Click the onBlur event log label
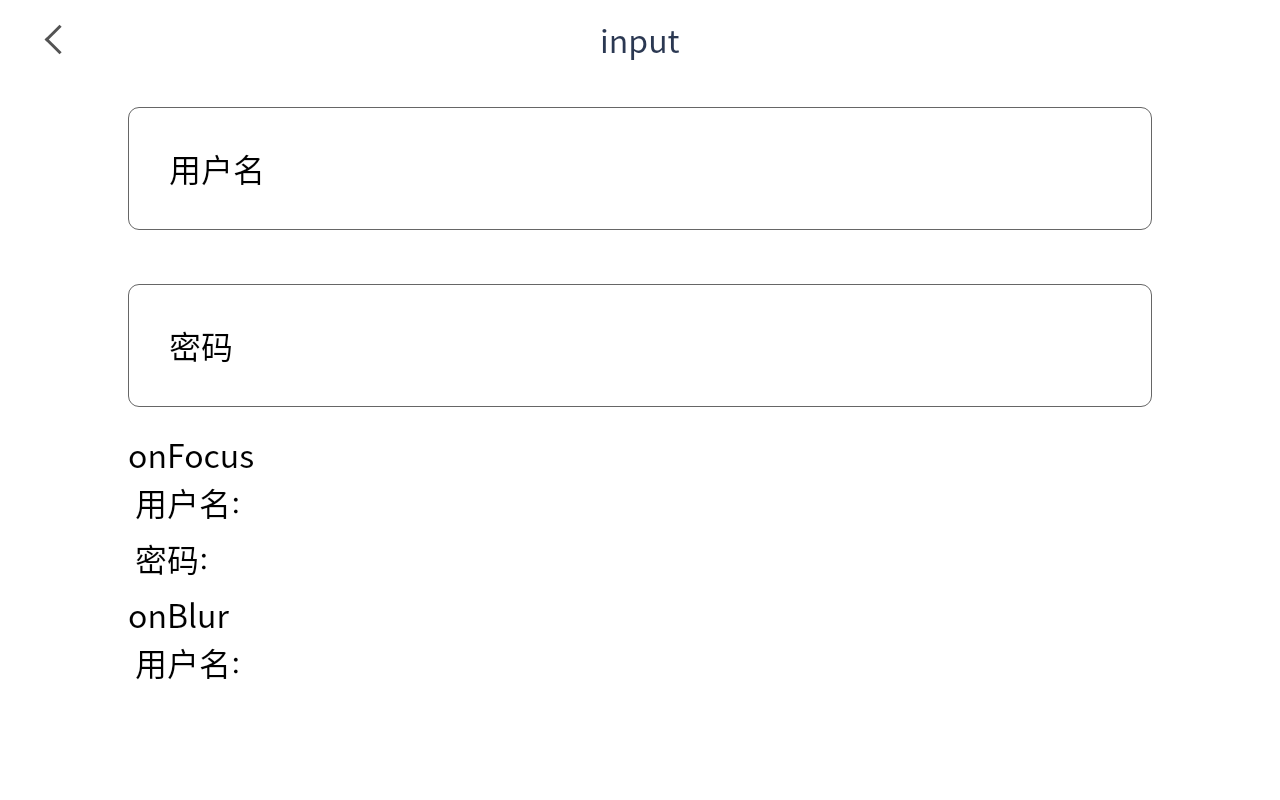This screenshot has height=800, width=1280. (179, 616)
